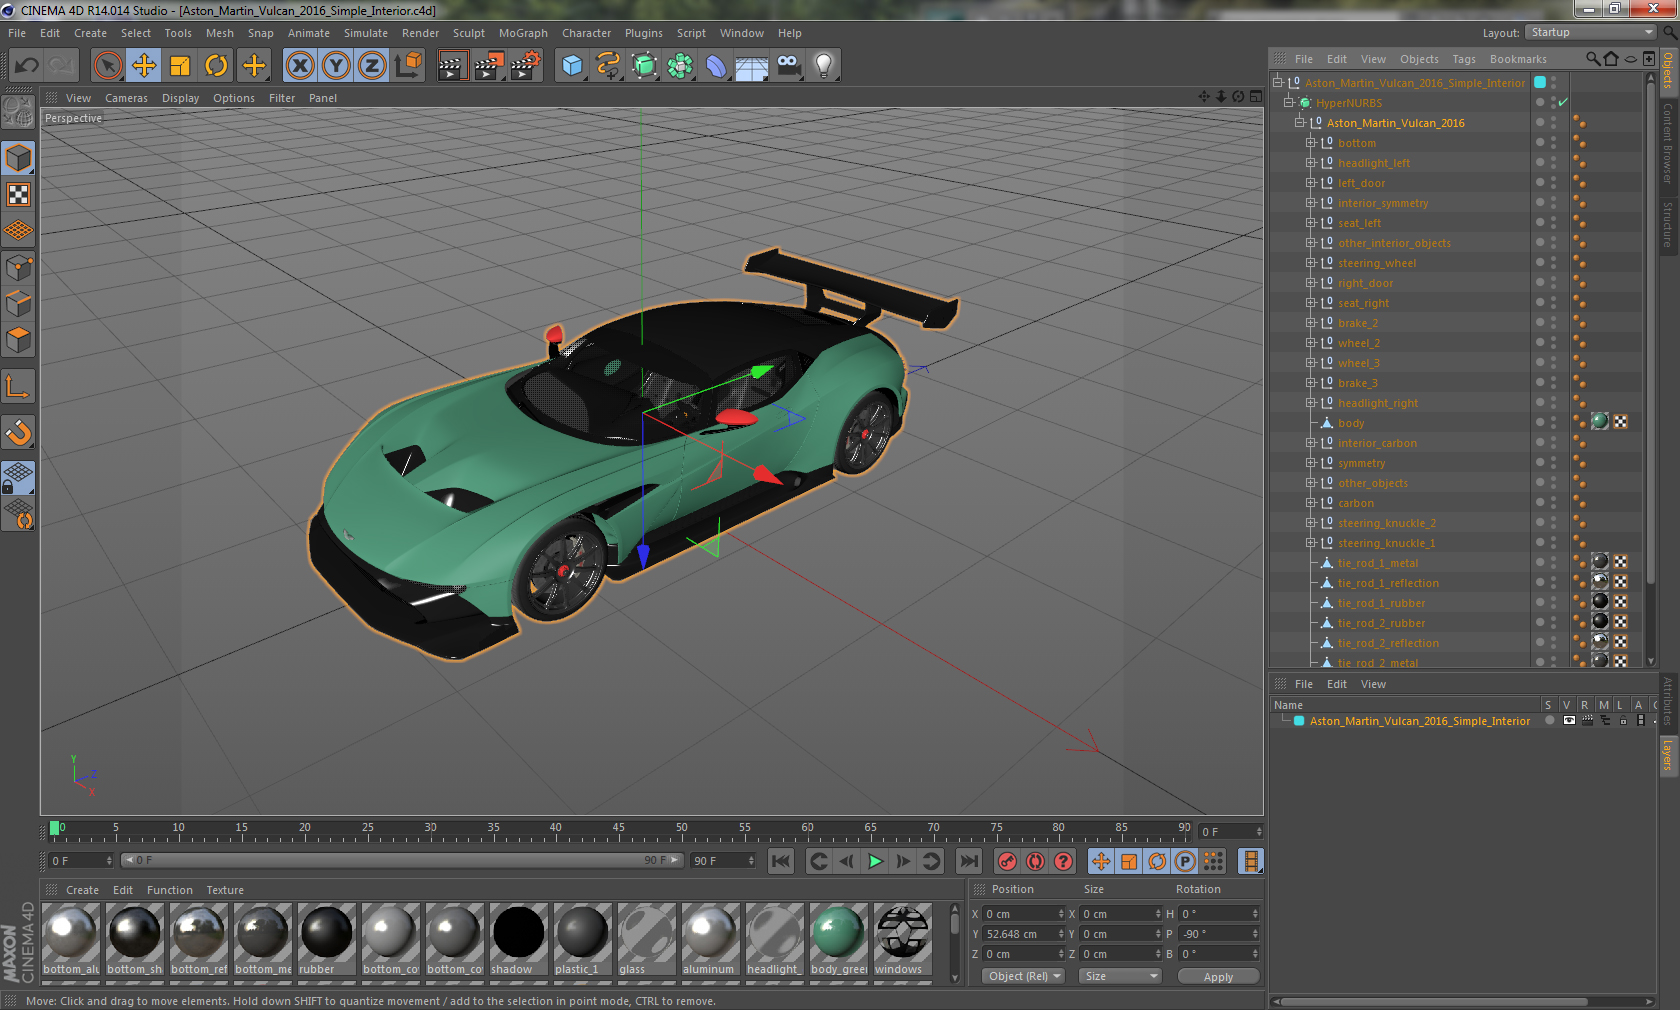Toggle Z axis lock
1680x1010 pixels.
point(372,66)
